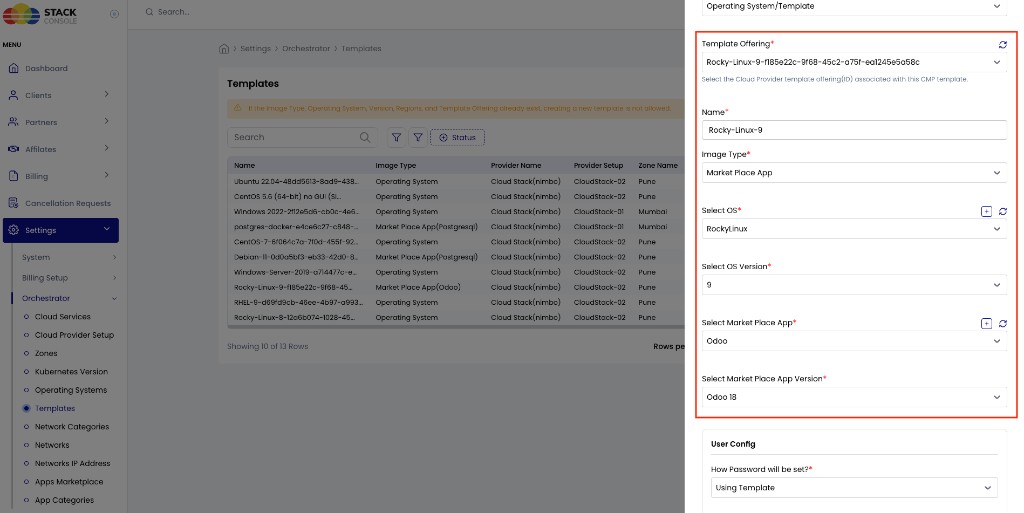Click the Provider Name column header
Image resolution: width=1024 pixels, height=513 pixels.
[x=516, y=165]
